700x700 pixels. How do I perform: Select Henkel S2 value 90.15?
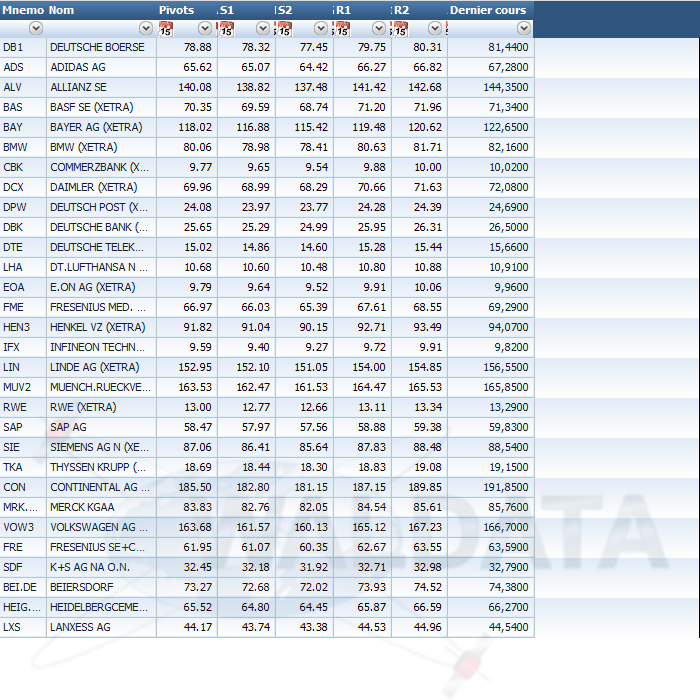[304, 327]
